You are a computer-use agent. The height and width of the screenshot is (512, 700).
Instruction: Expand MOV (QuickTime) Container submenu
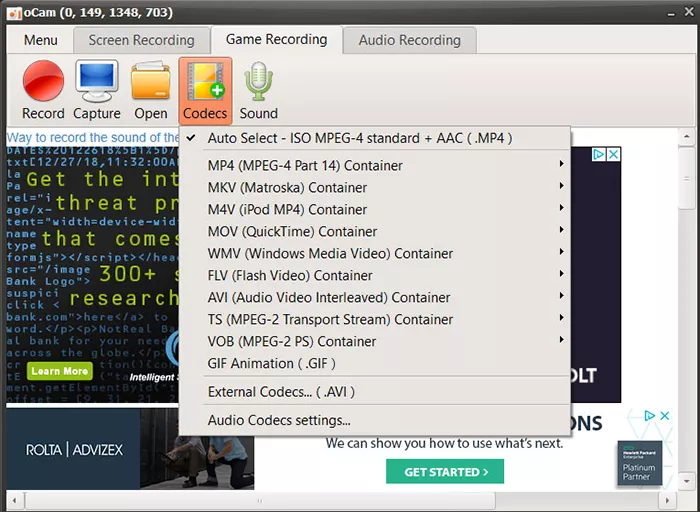pos(375,231)
